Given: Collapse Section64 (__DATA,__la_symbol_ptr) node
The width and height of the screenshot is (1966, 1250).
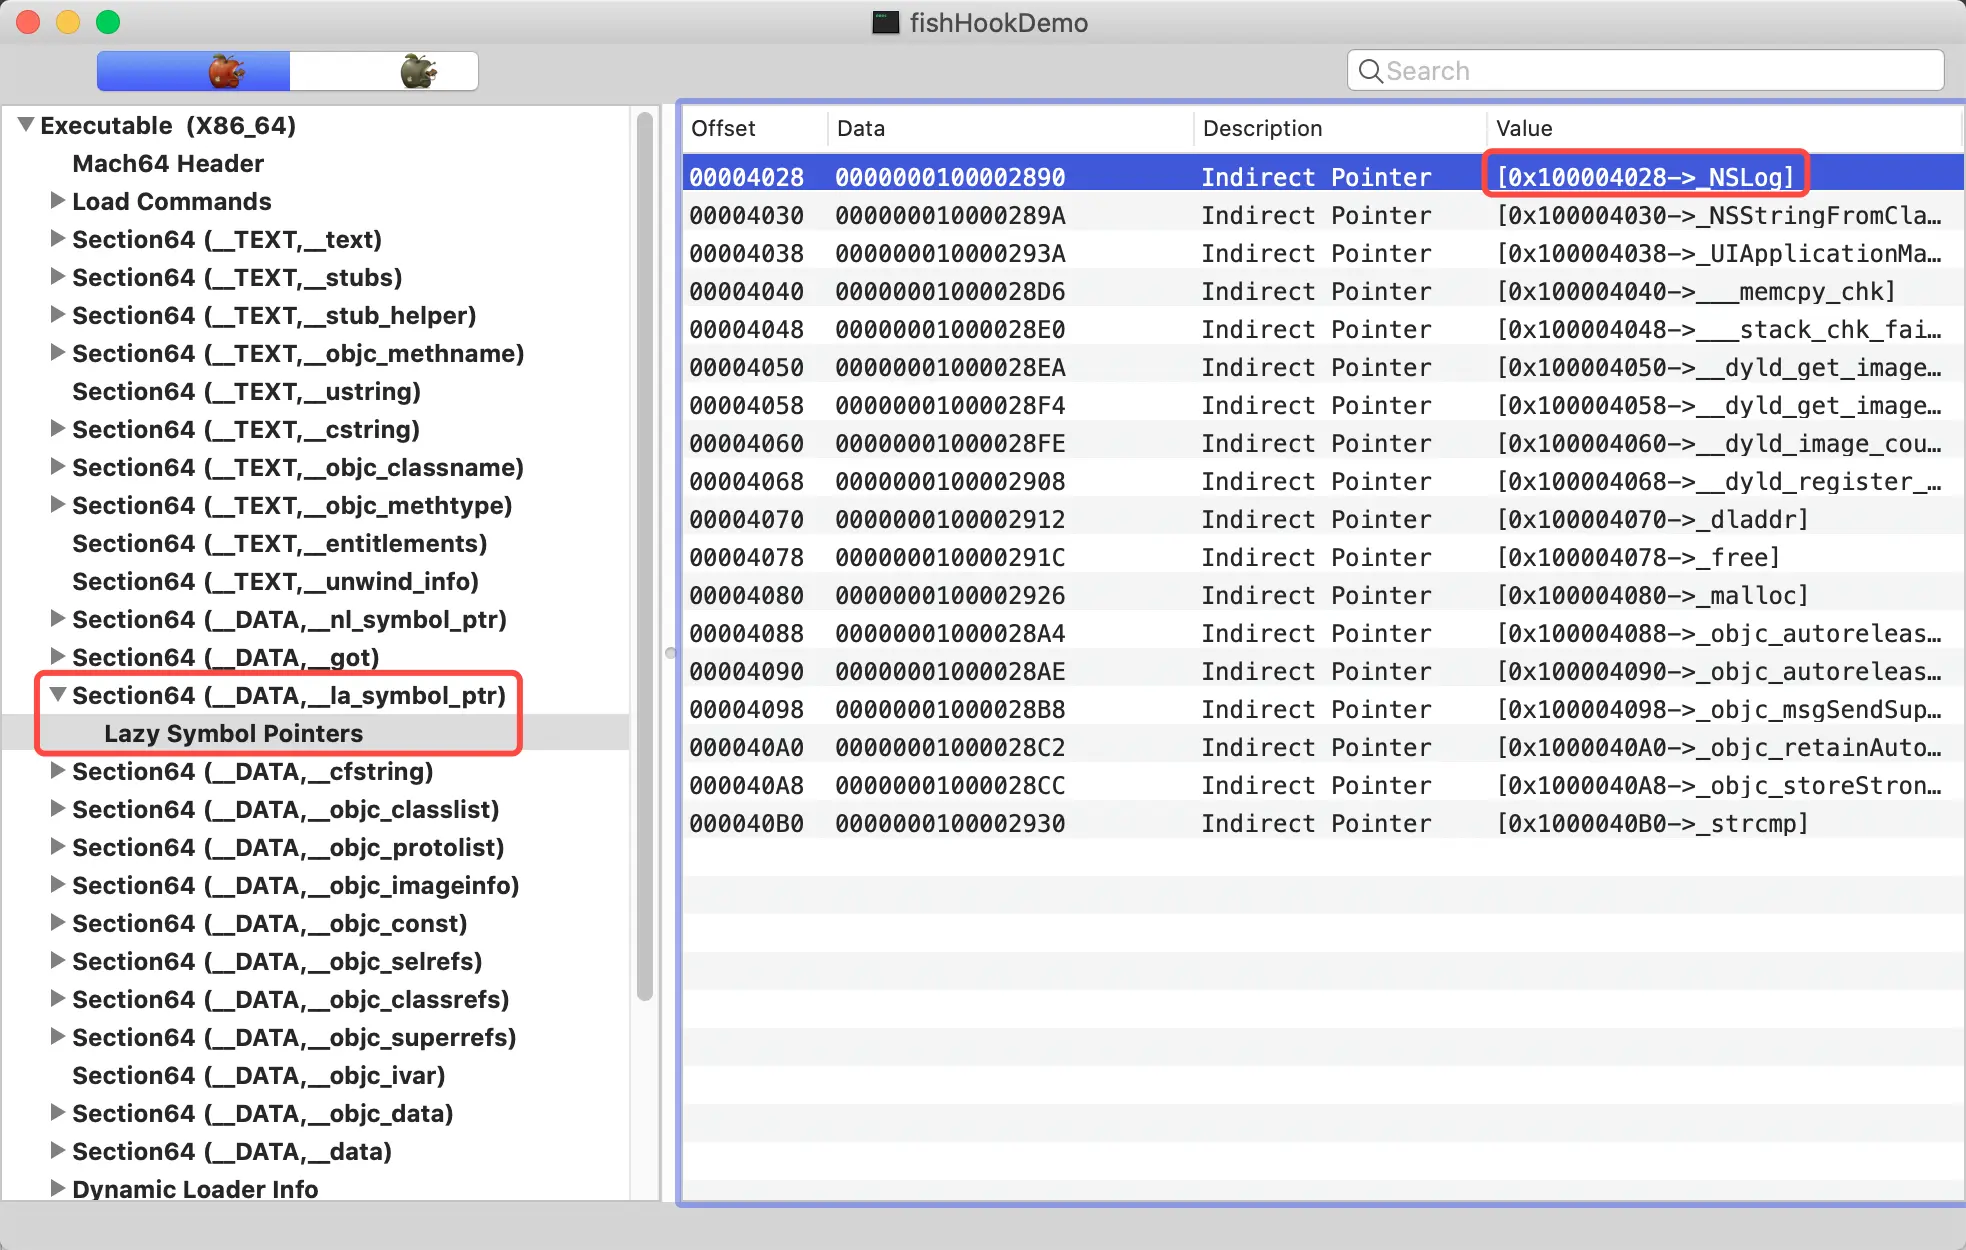Looking at the screenshot, I should click(x=58, y=695).
